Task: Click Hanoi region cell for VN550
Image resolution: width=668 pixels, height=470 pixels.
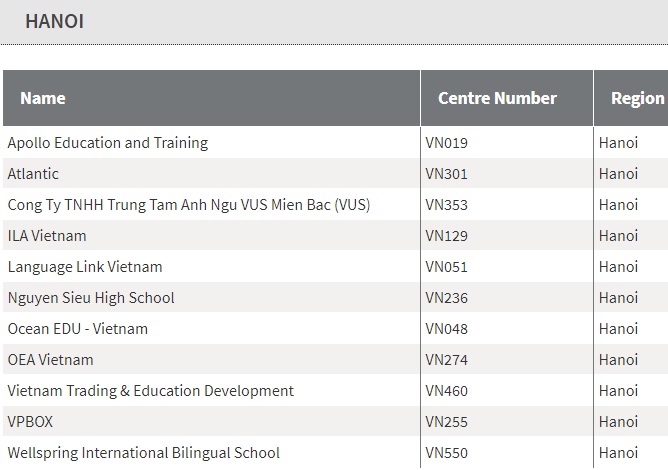Action: click(x=618, y=453)
